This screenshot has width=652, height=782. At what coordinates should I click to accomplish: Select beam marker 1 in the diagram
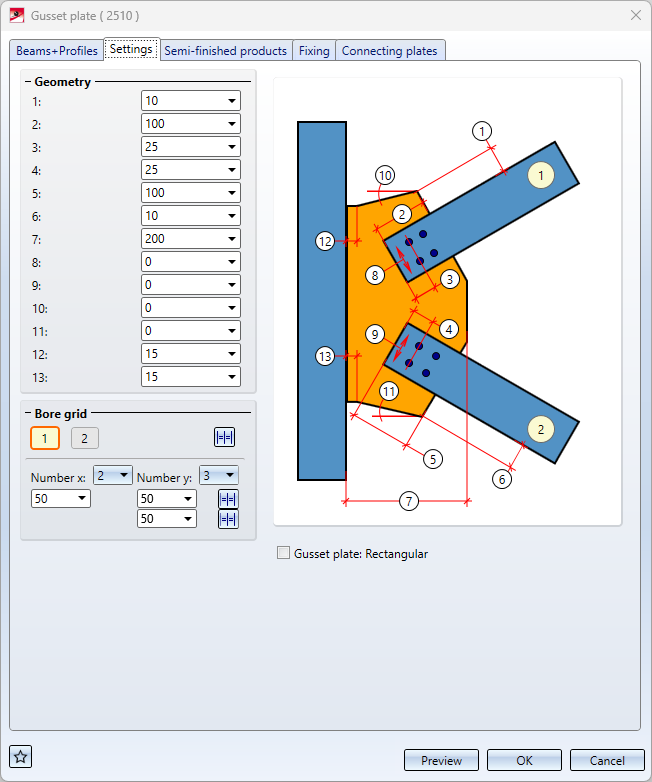click(x=541, y=175)
